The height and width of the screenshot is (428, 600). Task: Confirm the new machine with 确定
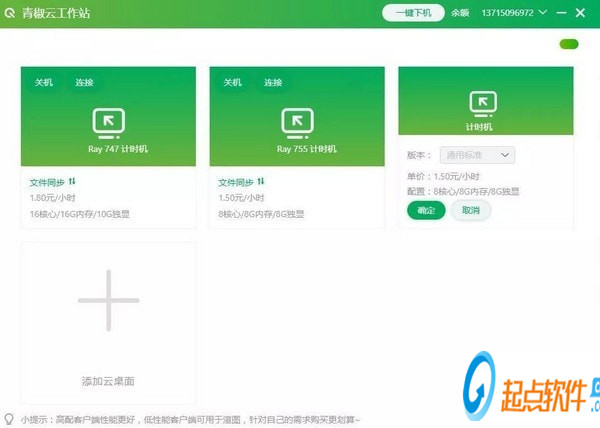[426, 210]
